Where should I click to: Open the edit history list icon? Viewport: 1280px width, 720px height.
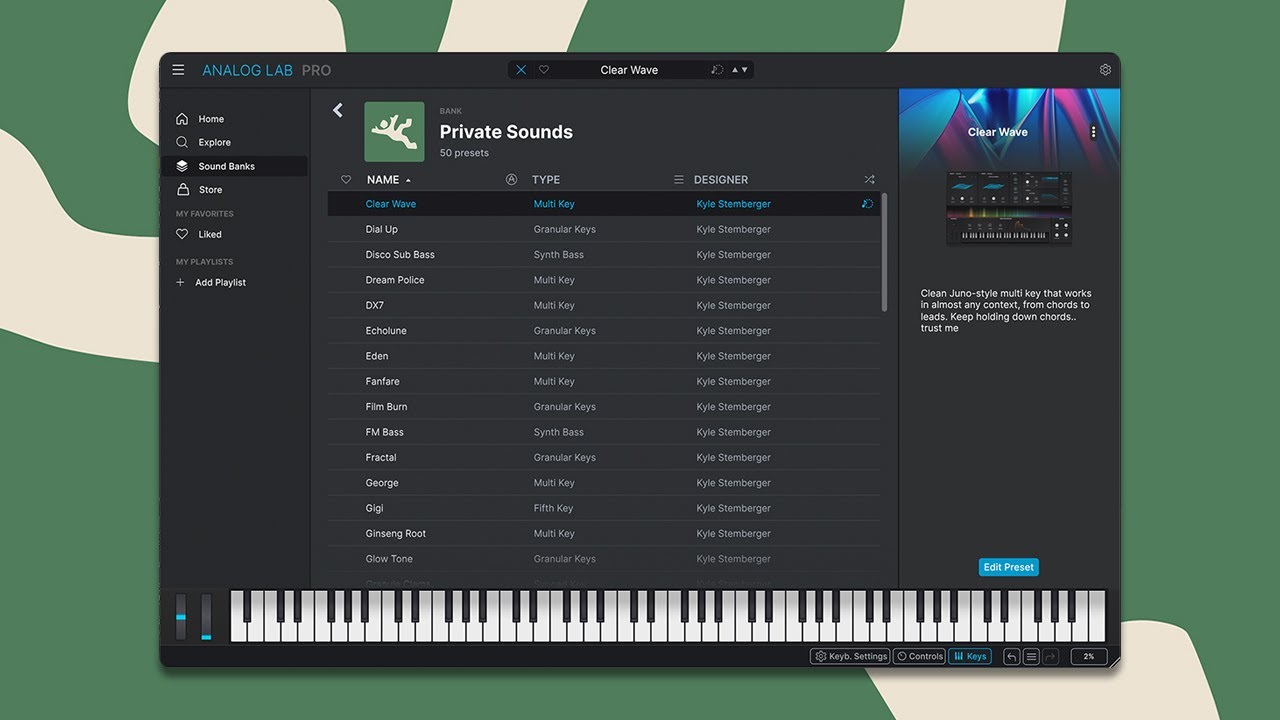pyautogui.click(x=1032, y=656)
